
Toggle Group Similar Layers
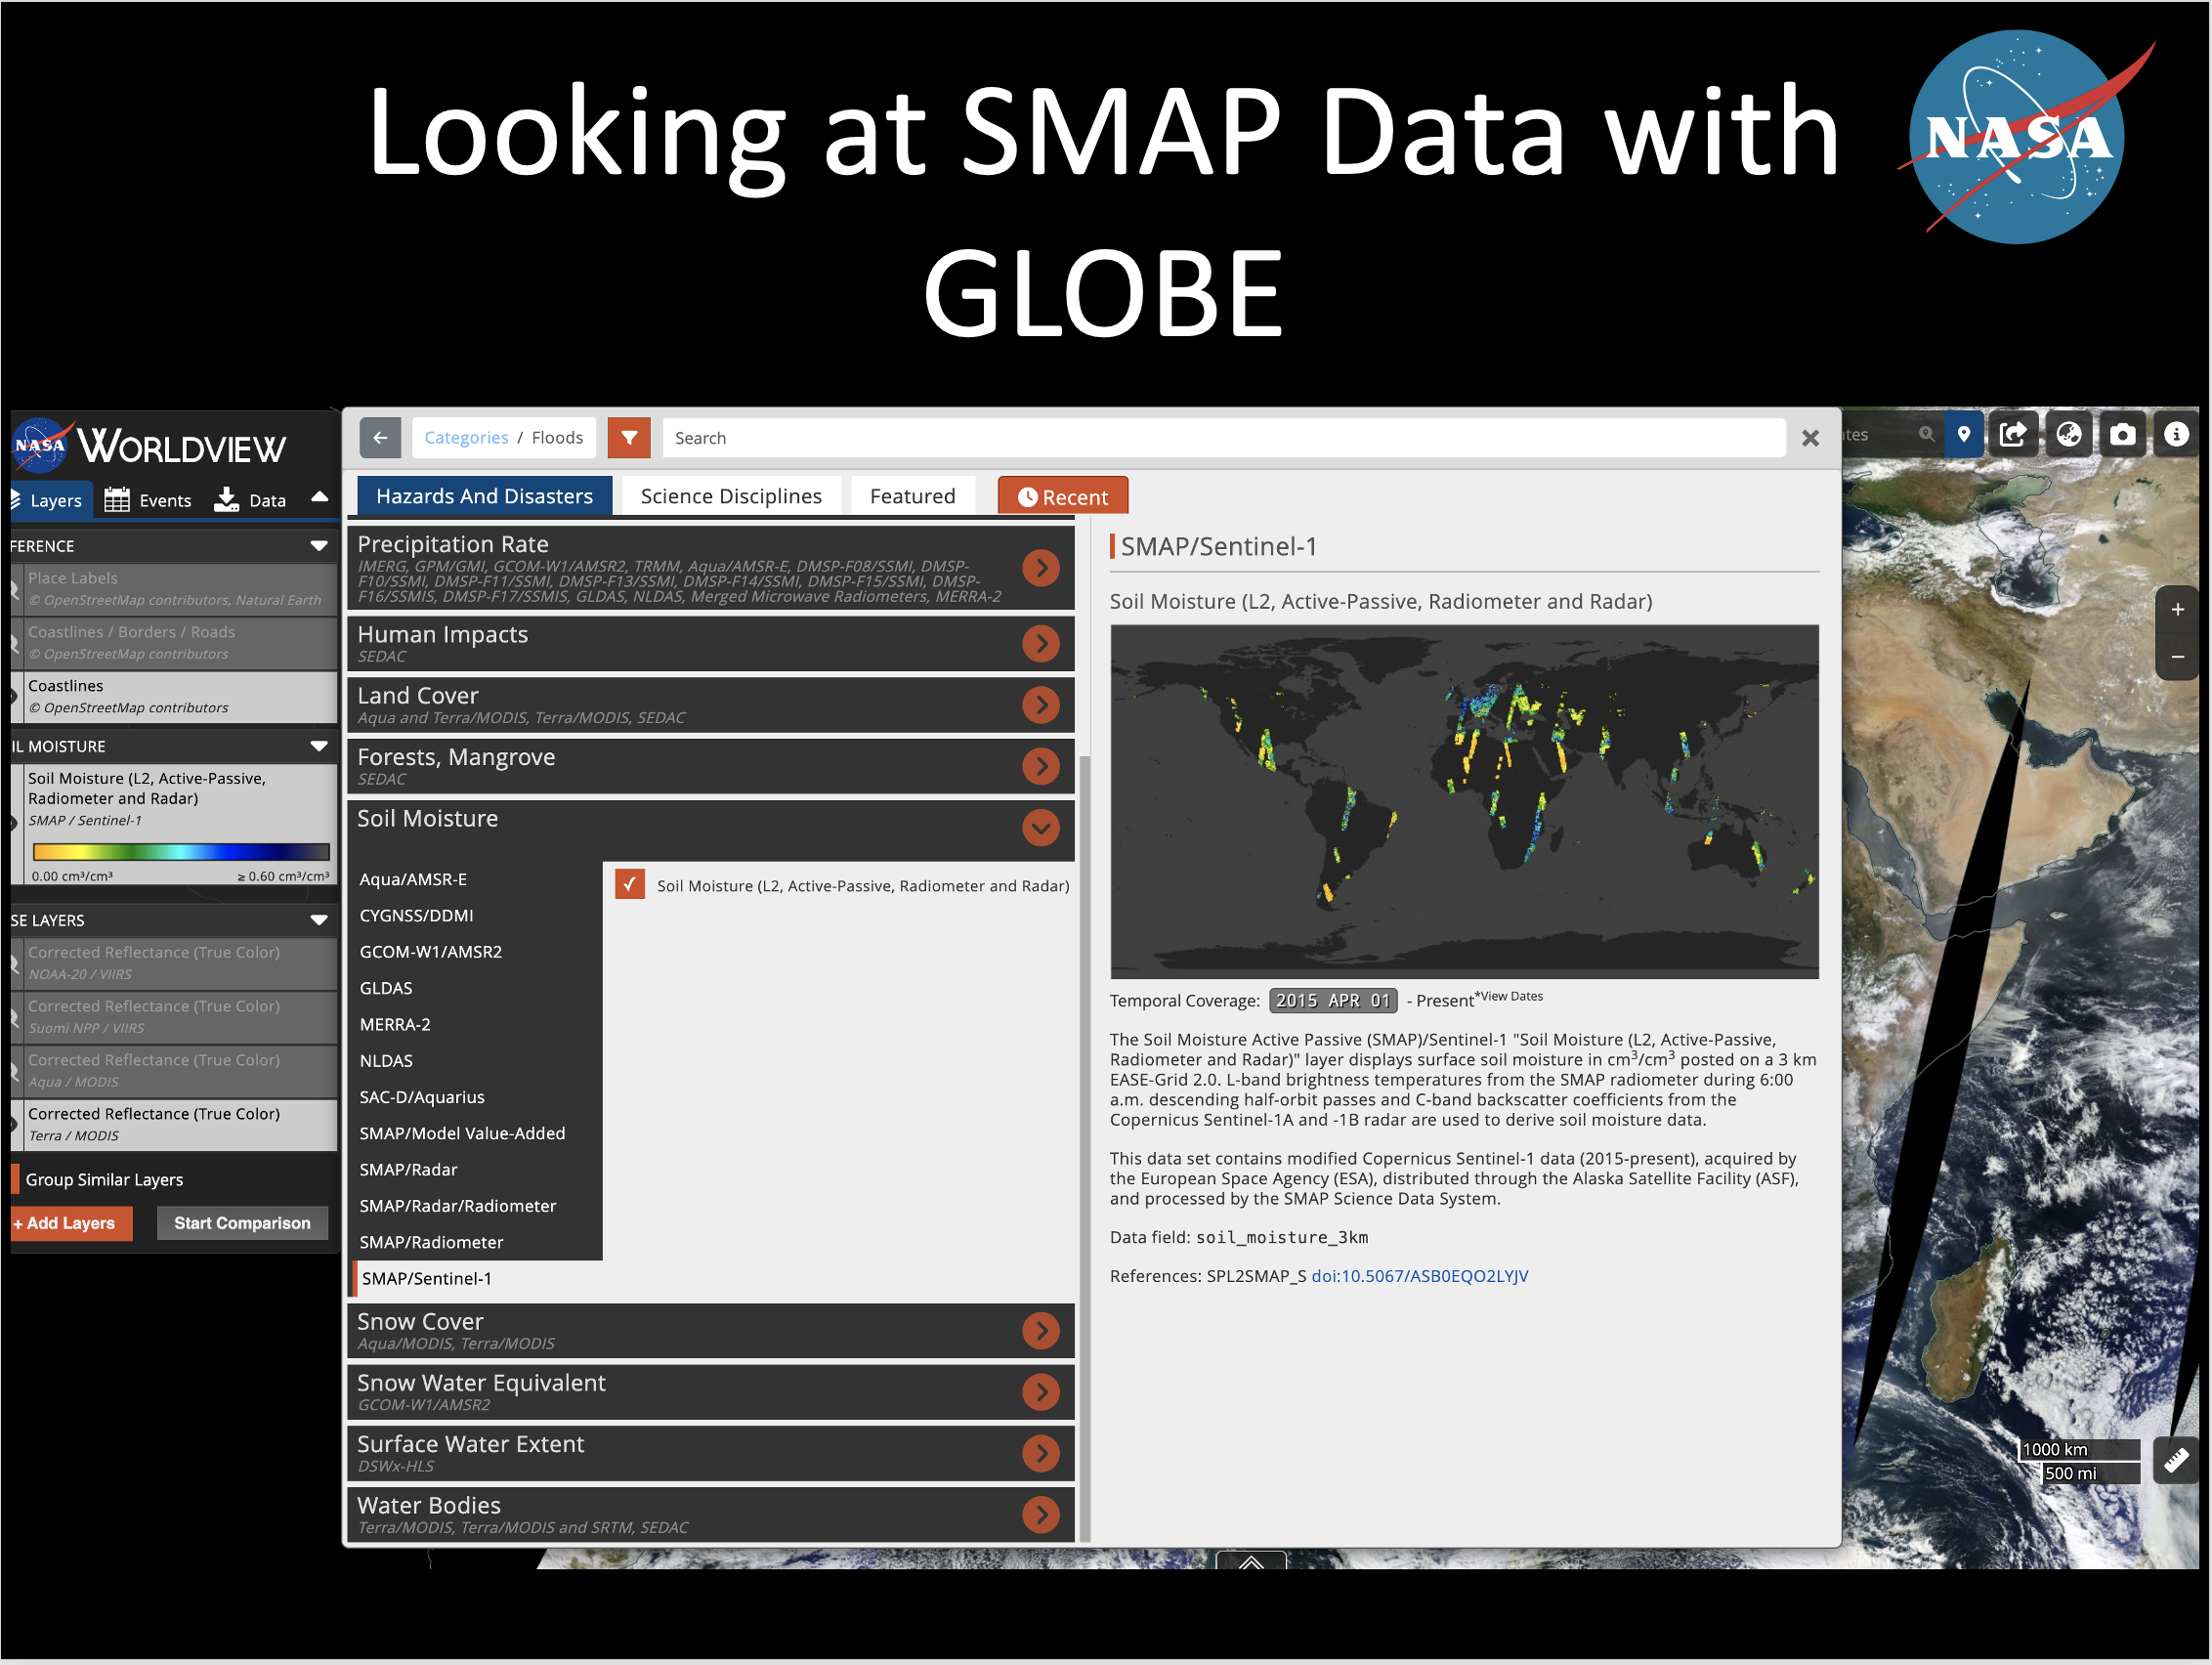pos(16,1179)
